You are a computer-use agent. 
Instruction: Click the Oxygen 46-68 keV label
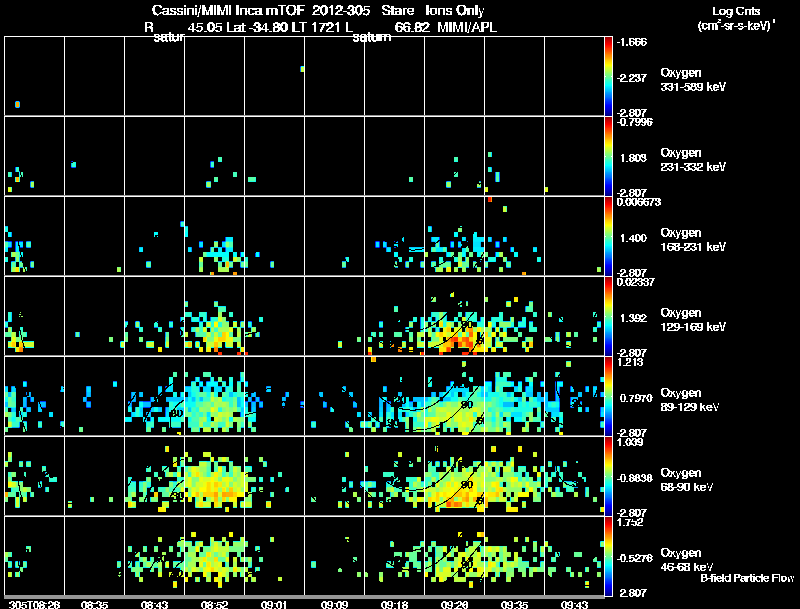687,560
